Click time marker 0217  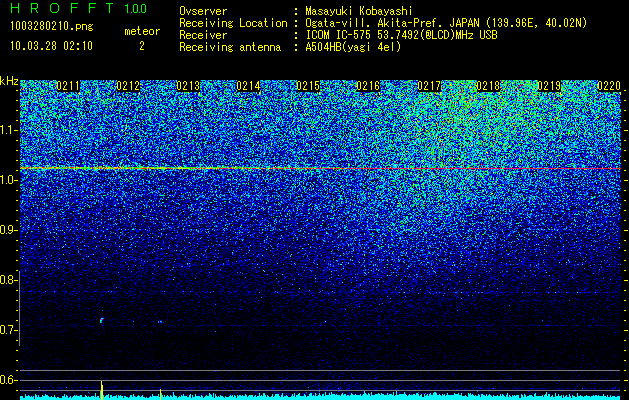429,86
